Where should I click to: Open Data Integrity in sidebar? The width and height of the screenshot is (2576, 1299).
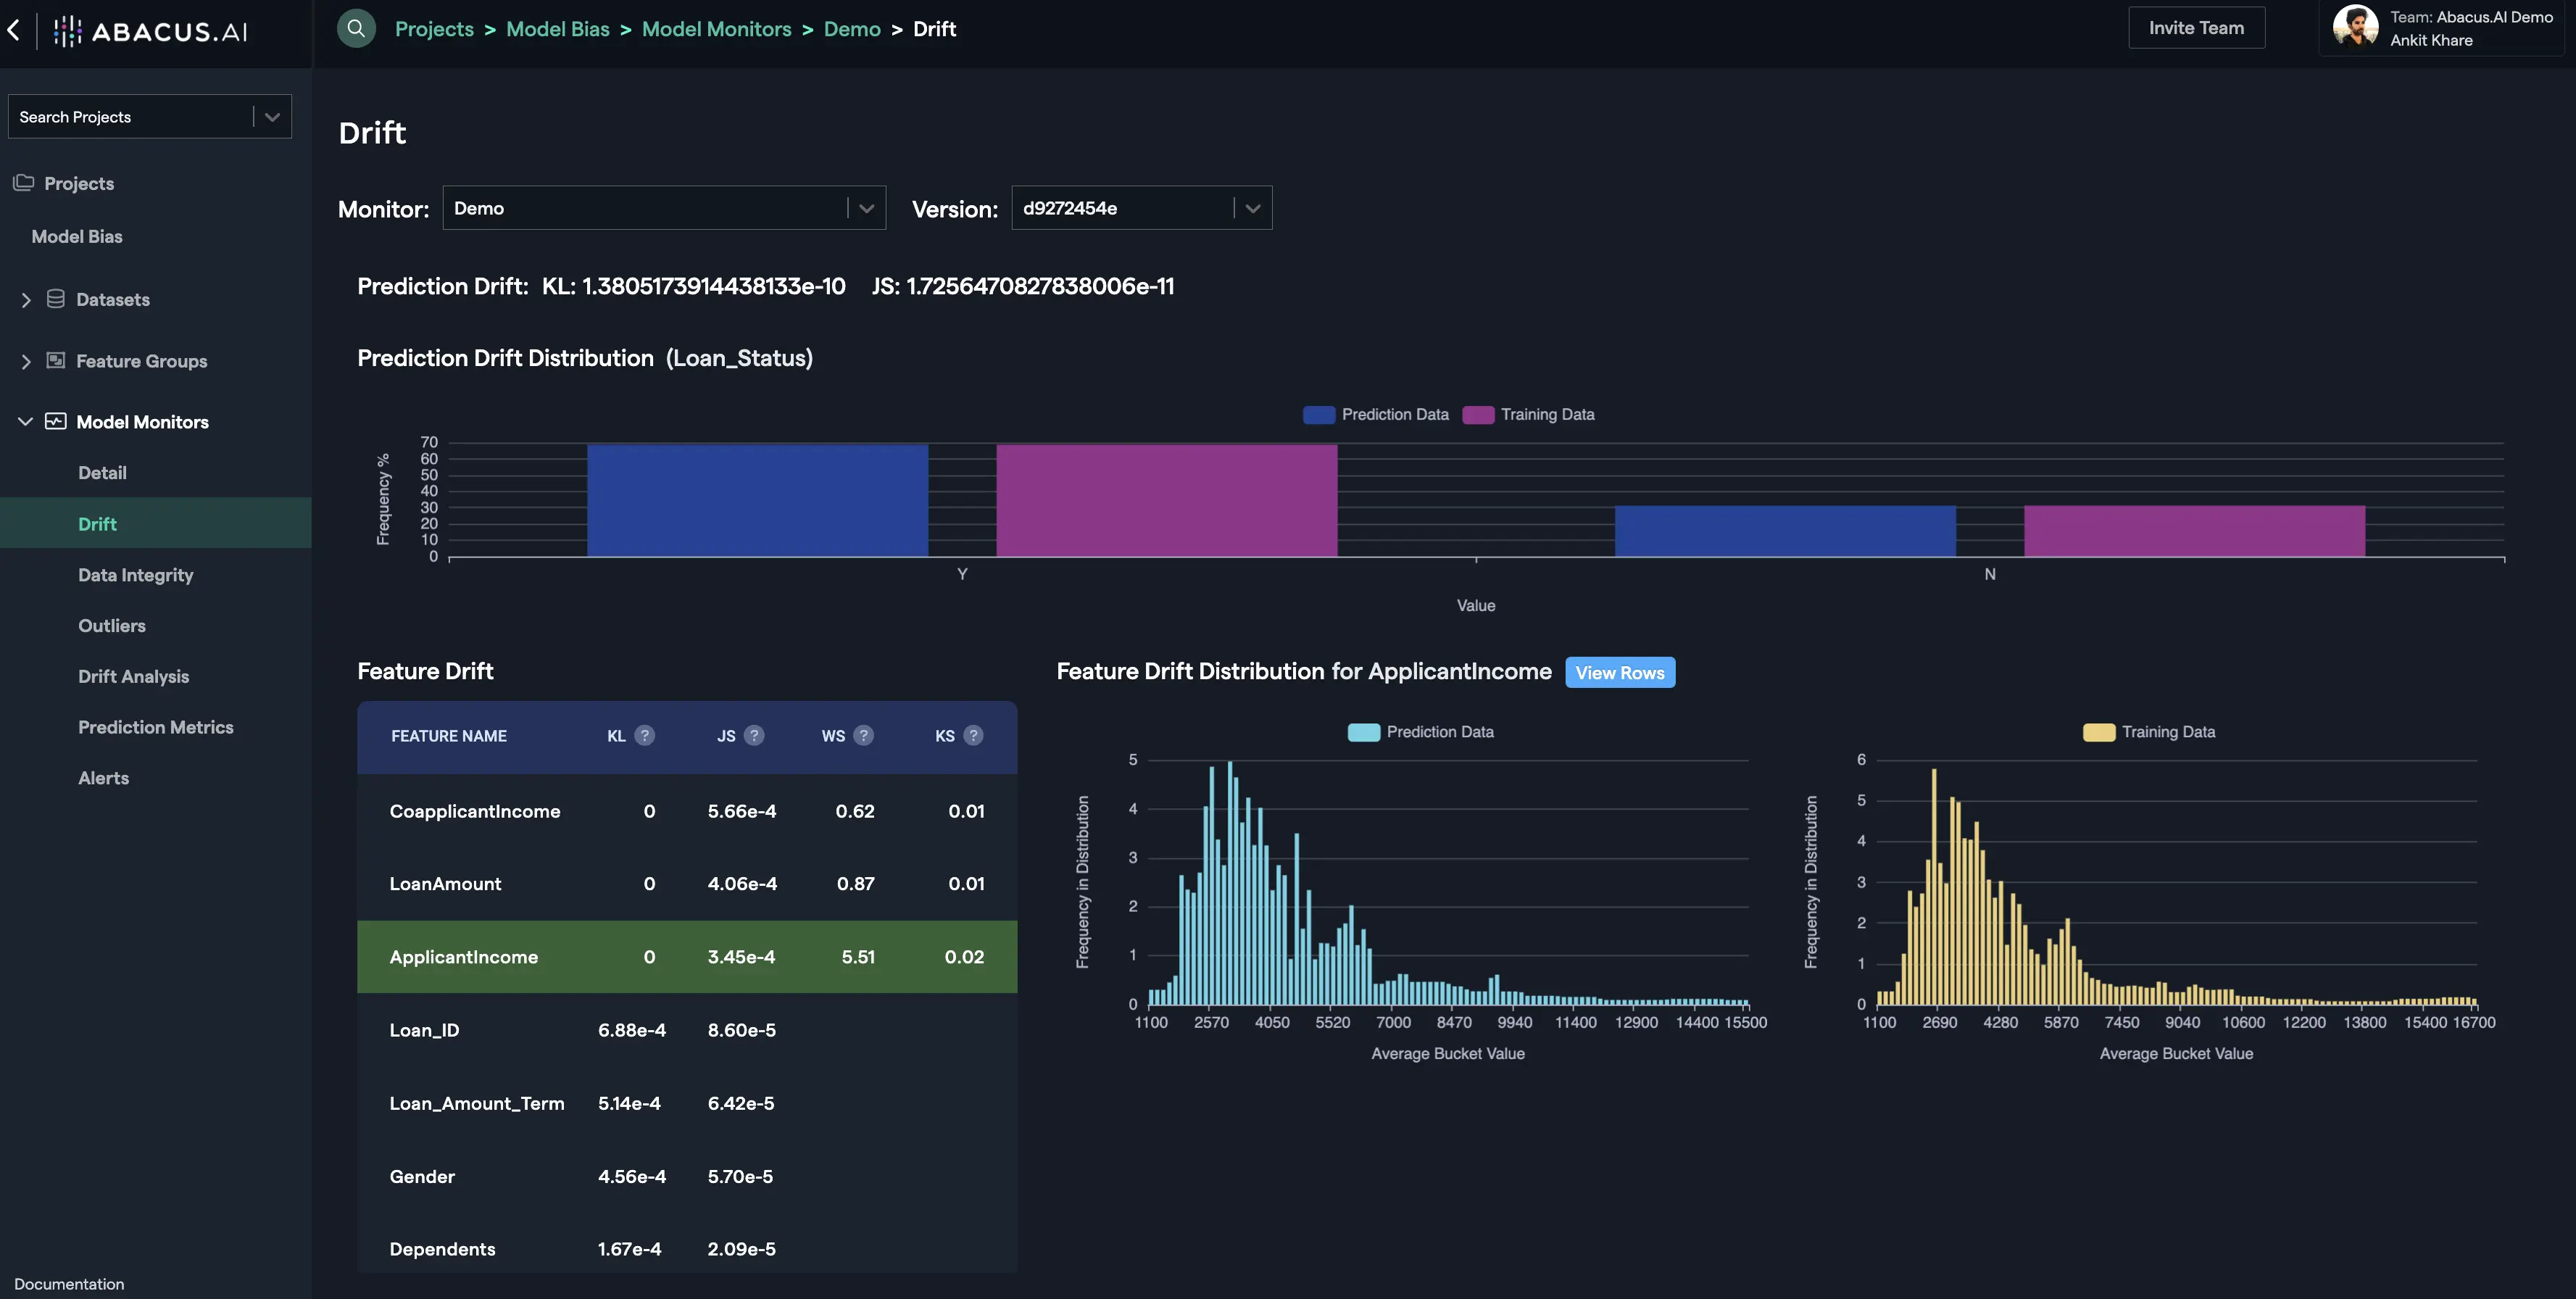(x=135, y=575)
